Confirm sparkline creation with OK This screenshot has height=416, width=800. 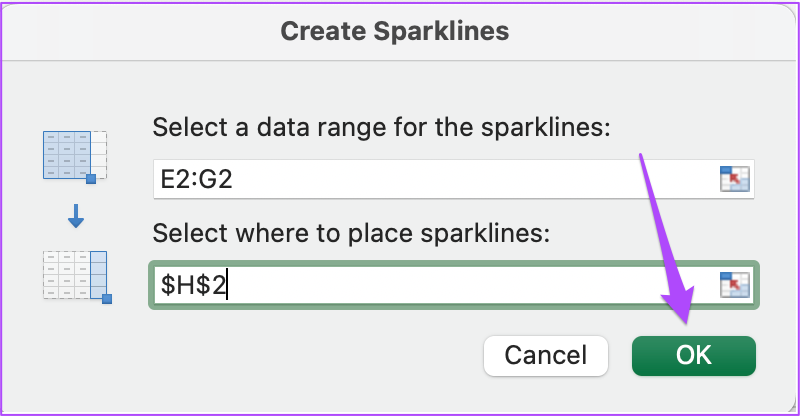coord(693,355)
